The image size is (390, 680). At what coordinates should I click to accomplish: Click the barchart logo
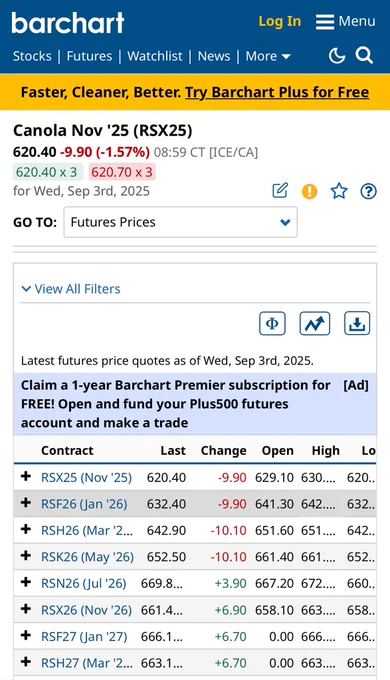(x=68, y=23)
